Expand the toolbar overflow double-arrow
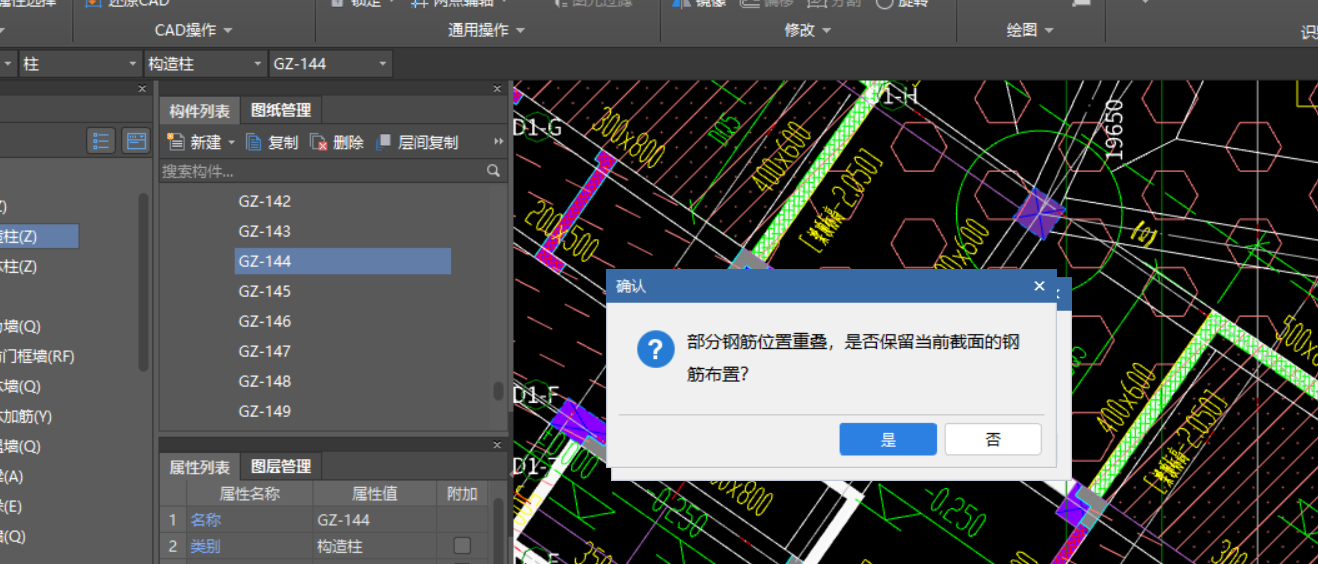1318x564 pixels. pyautogui.click(x=498, y=142)
